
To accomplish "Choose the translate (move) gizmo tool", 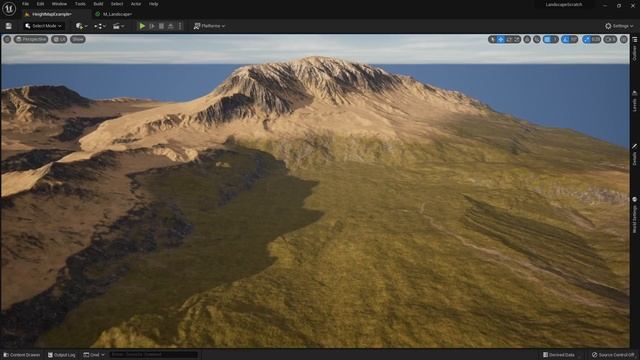I will (500, 39).
